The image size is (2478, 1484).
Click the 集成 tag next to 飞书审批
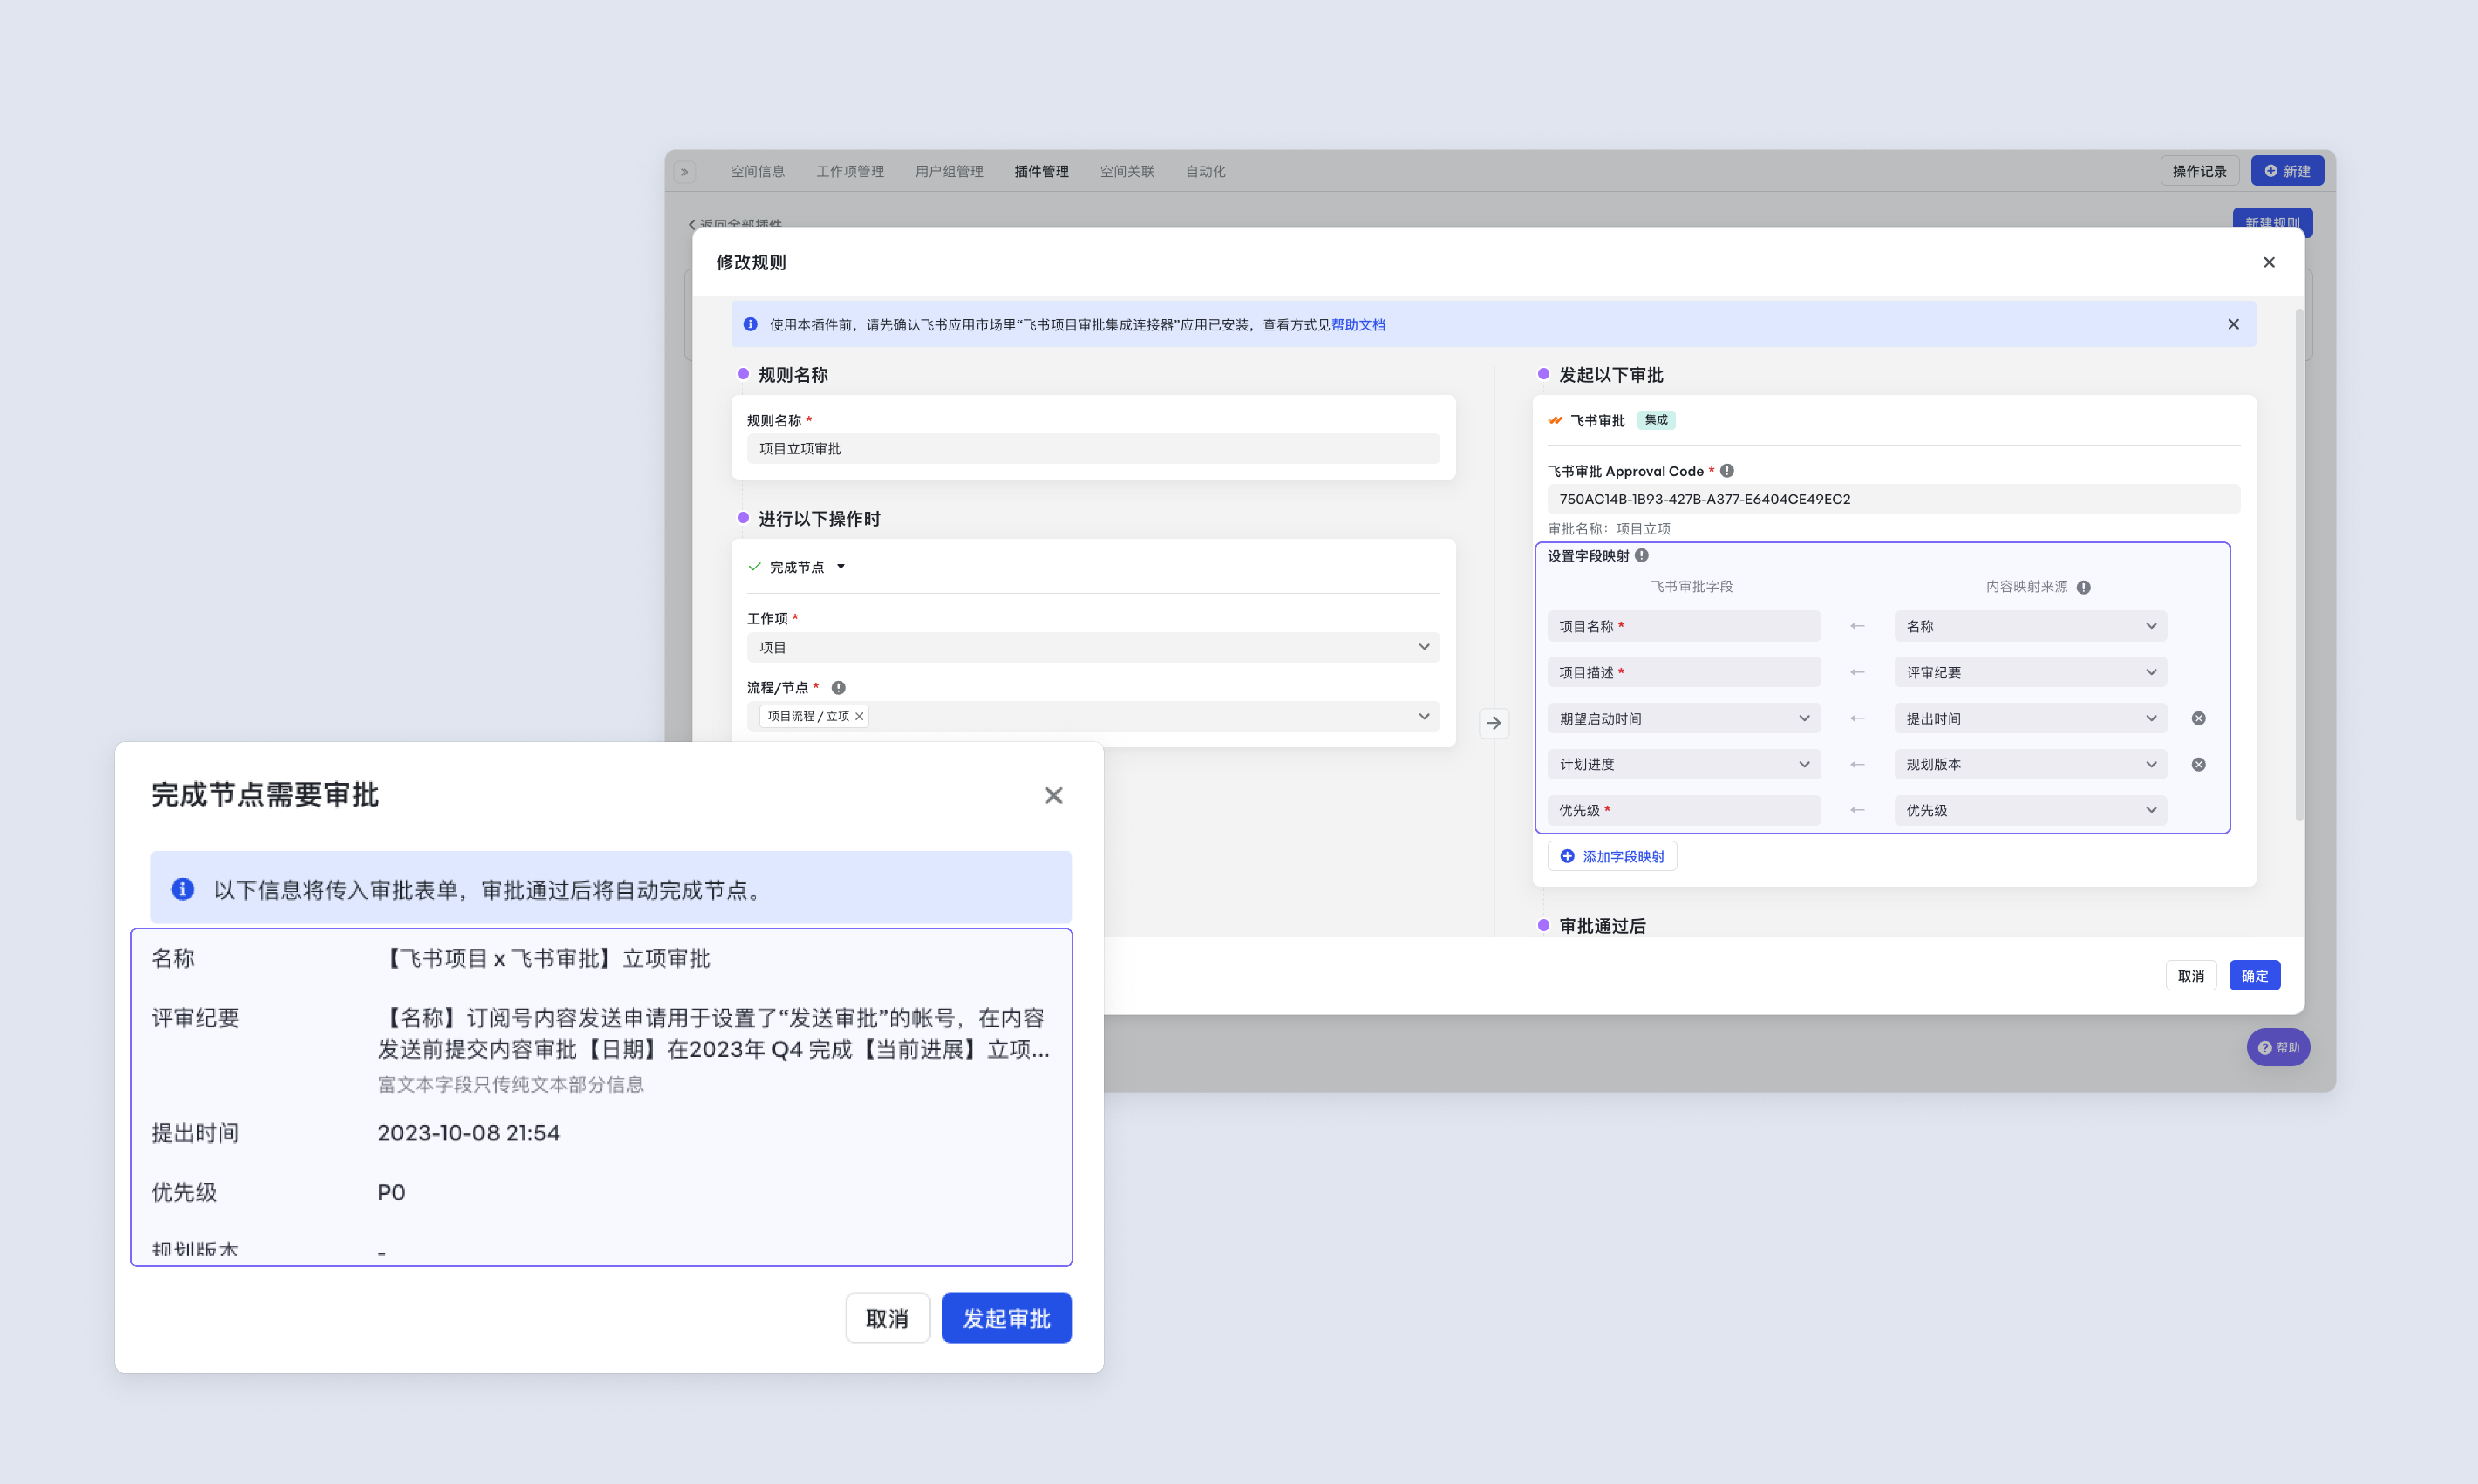[x=1656, y=420]
